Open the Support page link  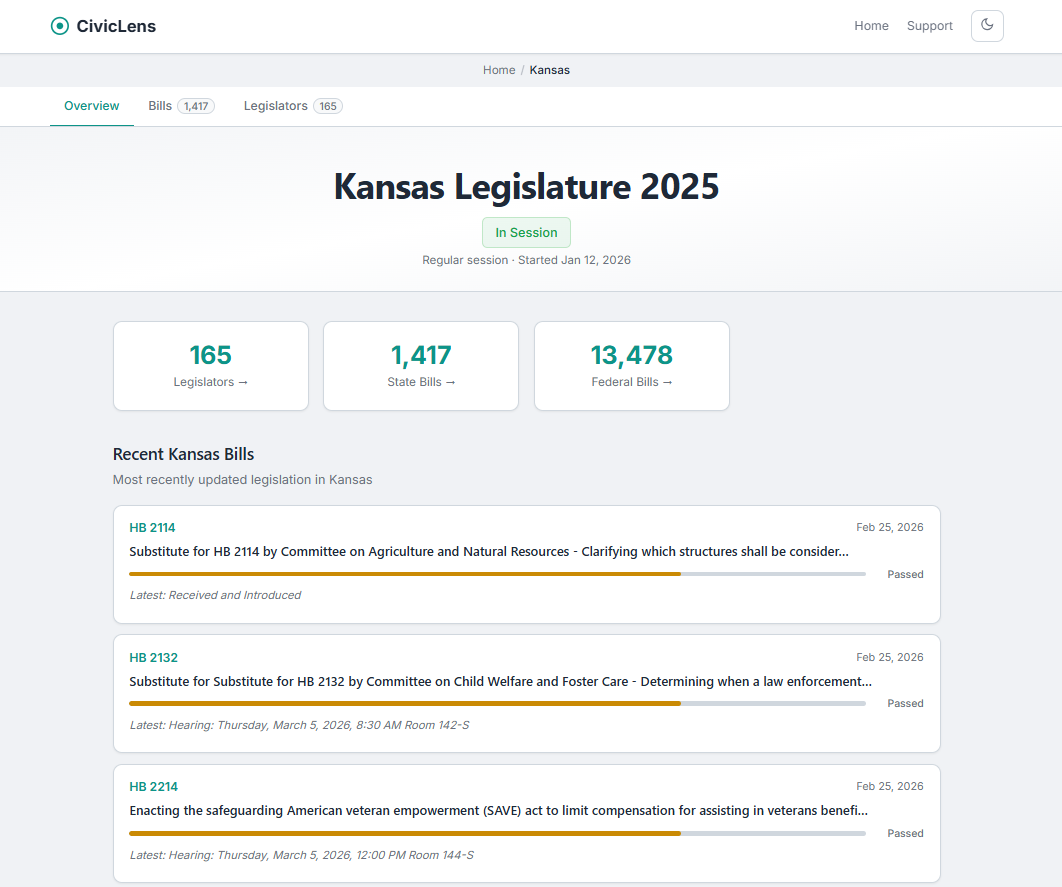(x=929, y=26)
